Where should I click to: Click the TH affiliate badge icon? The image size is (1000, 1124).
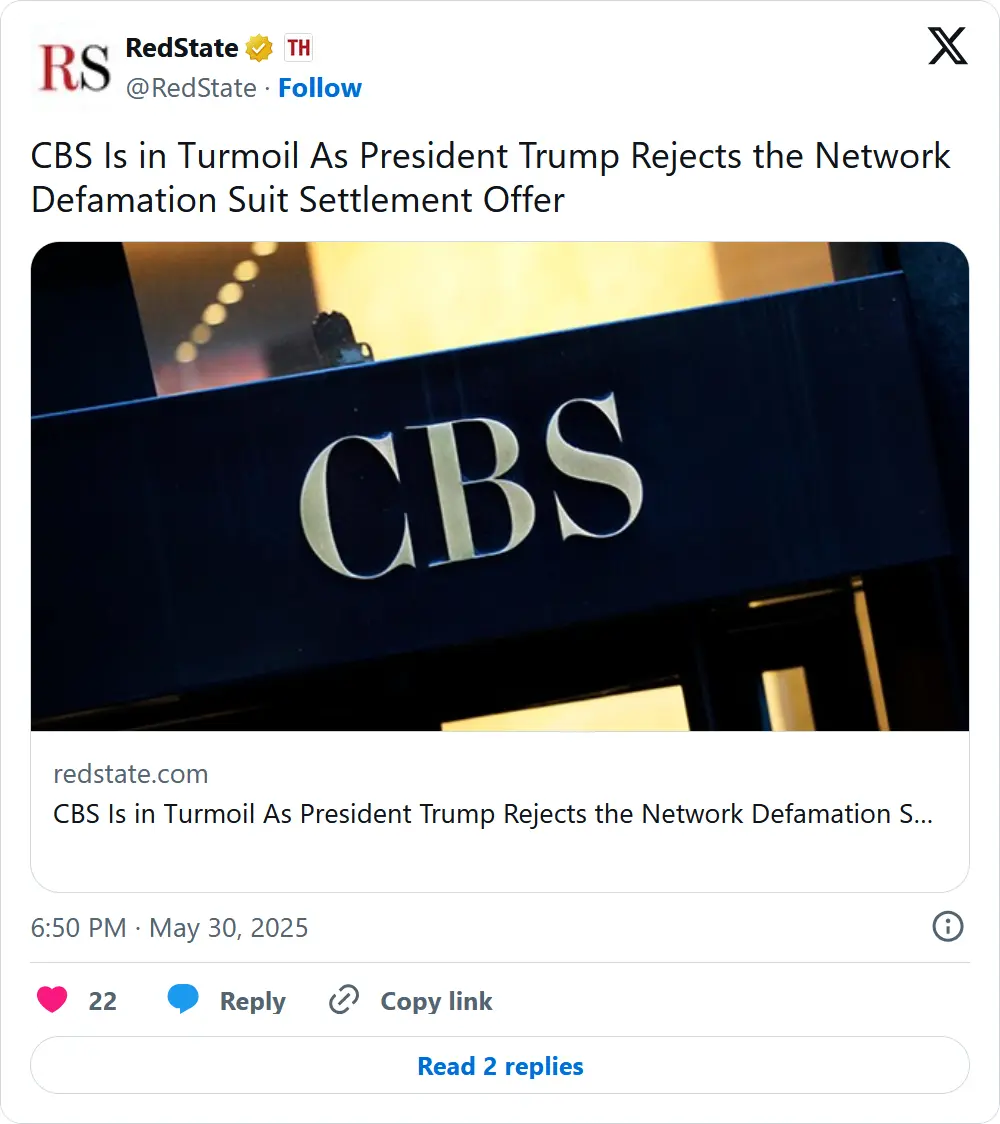coord(298,48)
